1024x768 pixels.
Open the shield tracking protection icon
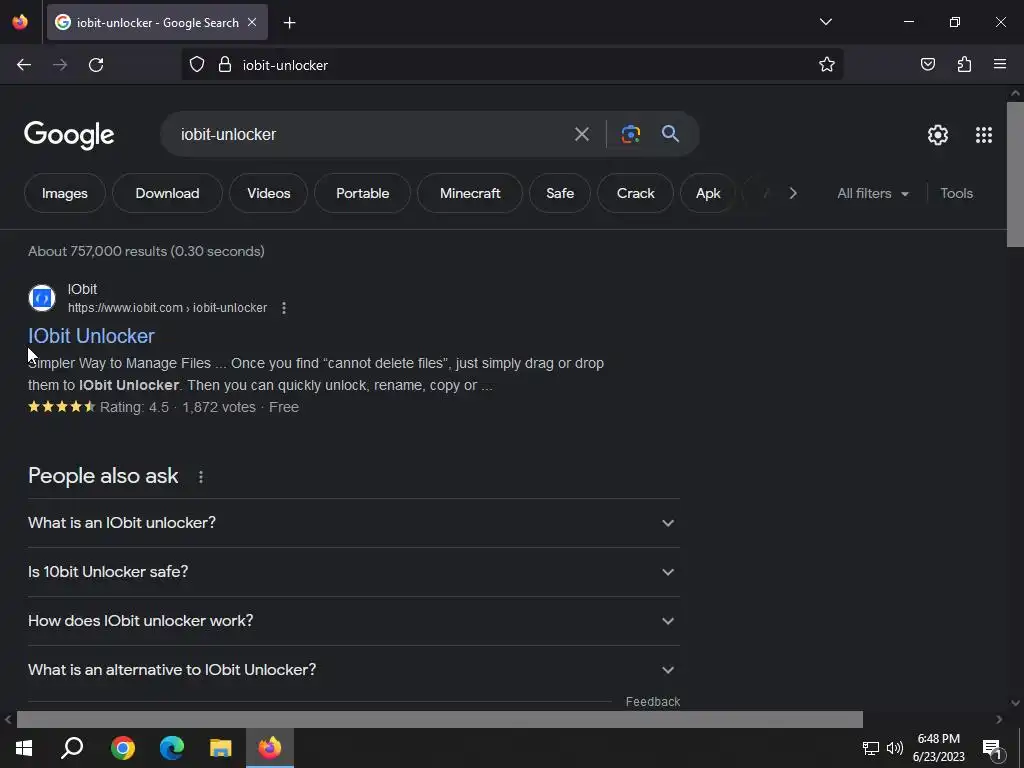click(197, 65)
